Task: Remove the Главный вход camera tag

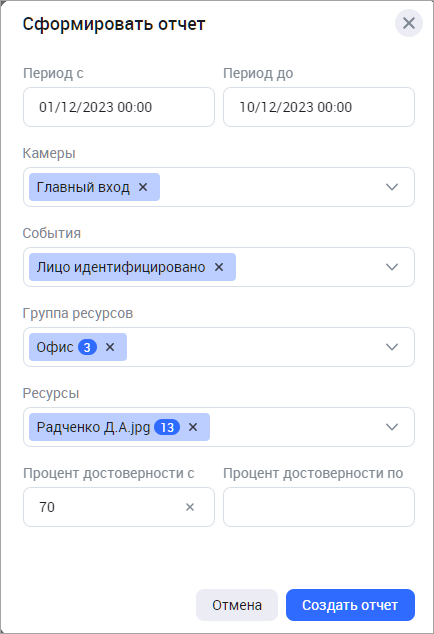Action: click(143, 187)
